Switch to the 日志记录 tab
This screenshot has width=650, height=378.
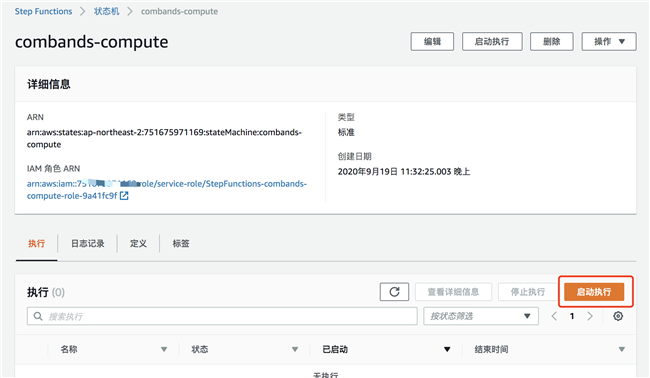click(87, 243)
